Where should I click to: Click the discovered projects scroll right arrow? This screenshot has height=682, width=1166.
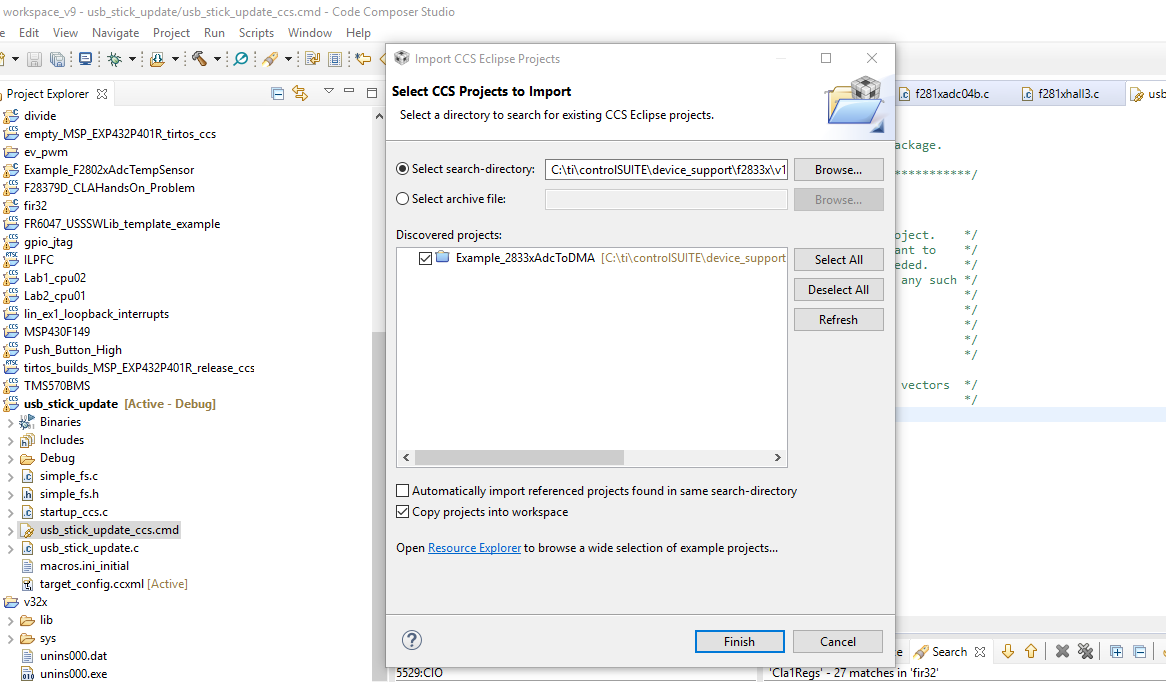click(x=777, y=457)
